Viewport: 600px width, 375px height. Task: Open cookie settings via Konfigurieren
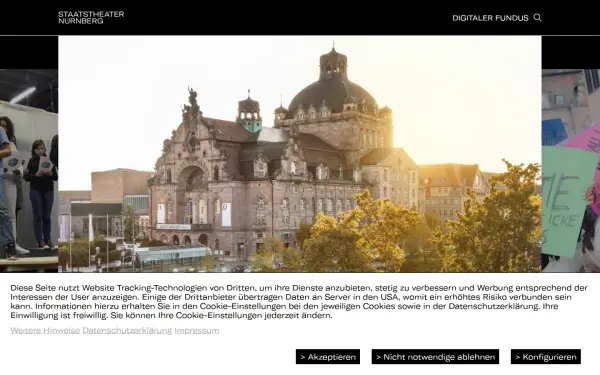546,357
